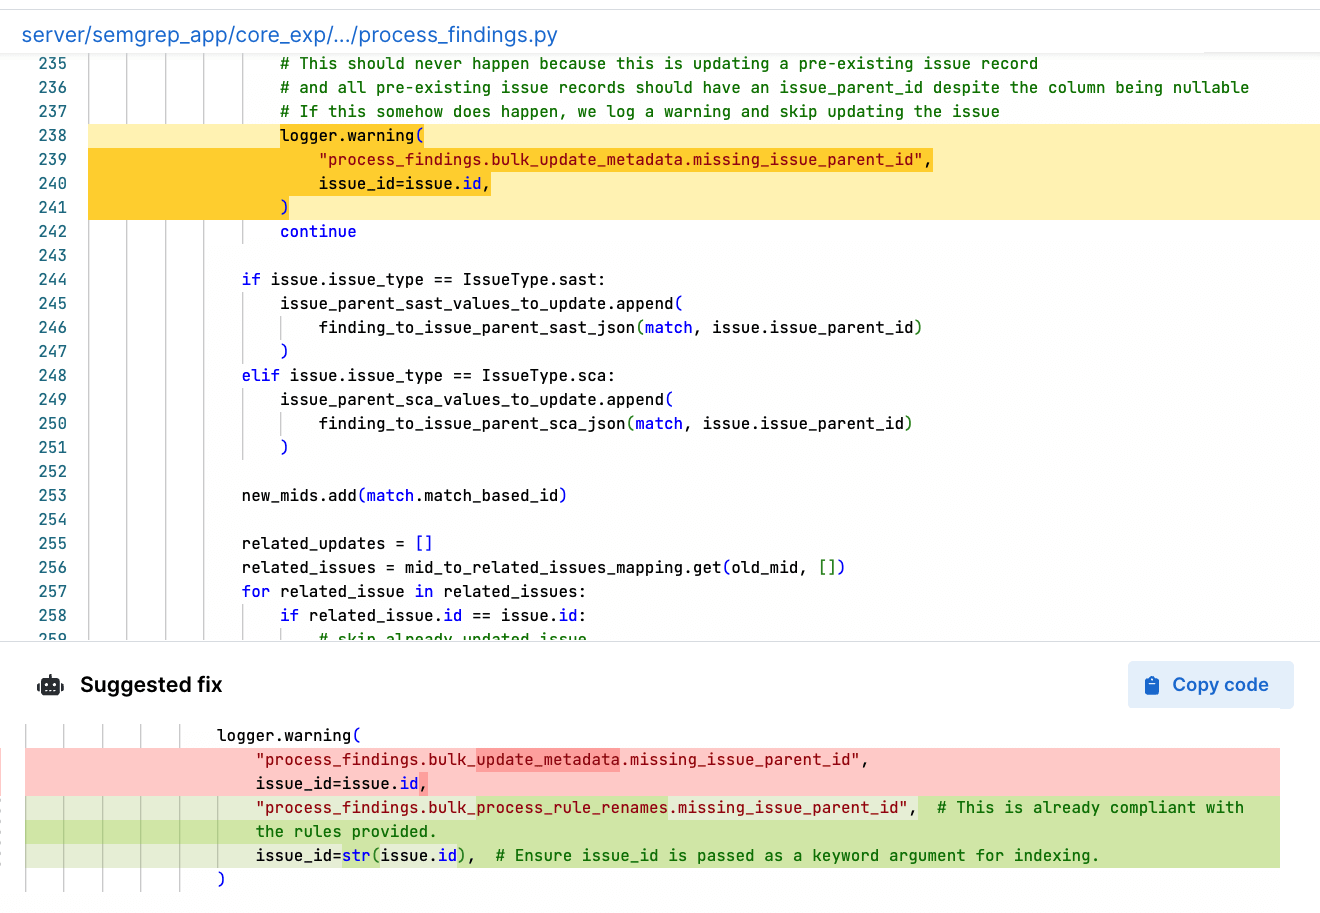The width and height of the screenshot is (1320, 913).
Task: Click the Suggested fix heading
Action: coord(151,685)
